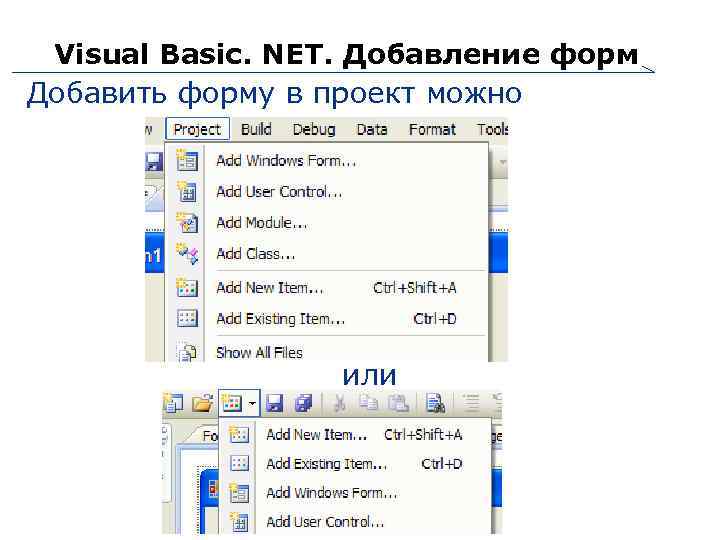Open the Debug menu

pos(314,129)
